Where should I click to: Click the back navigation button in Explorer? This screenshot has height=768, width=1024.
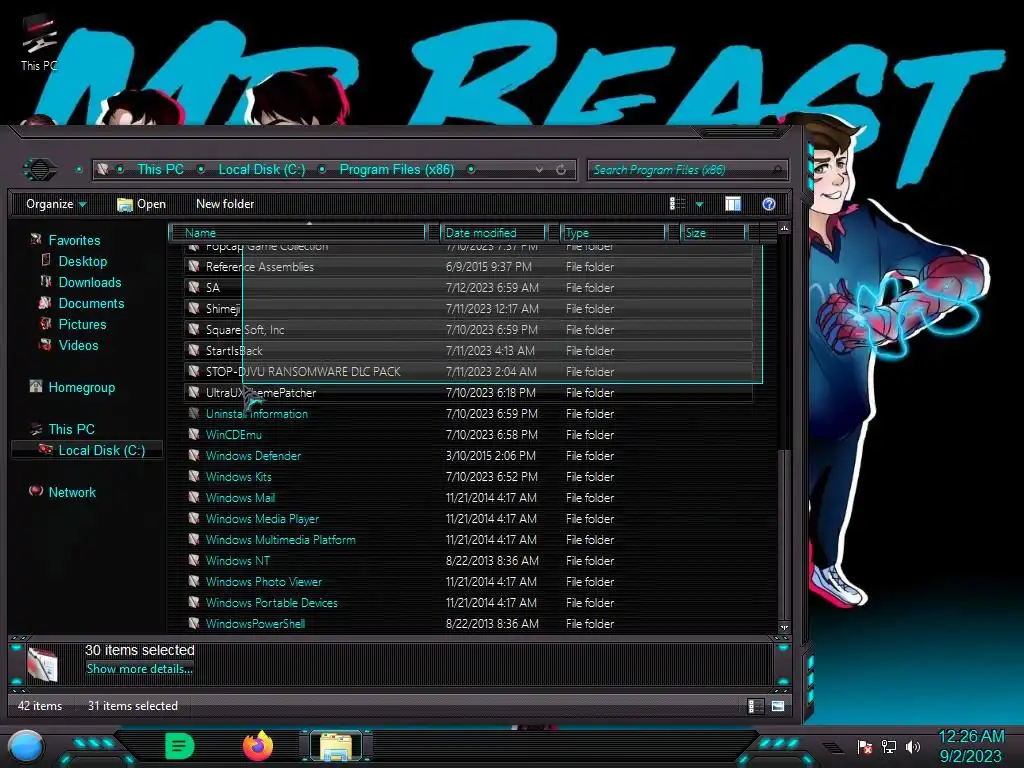(x=40, y=170)
